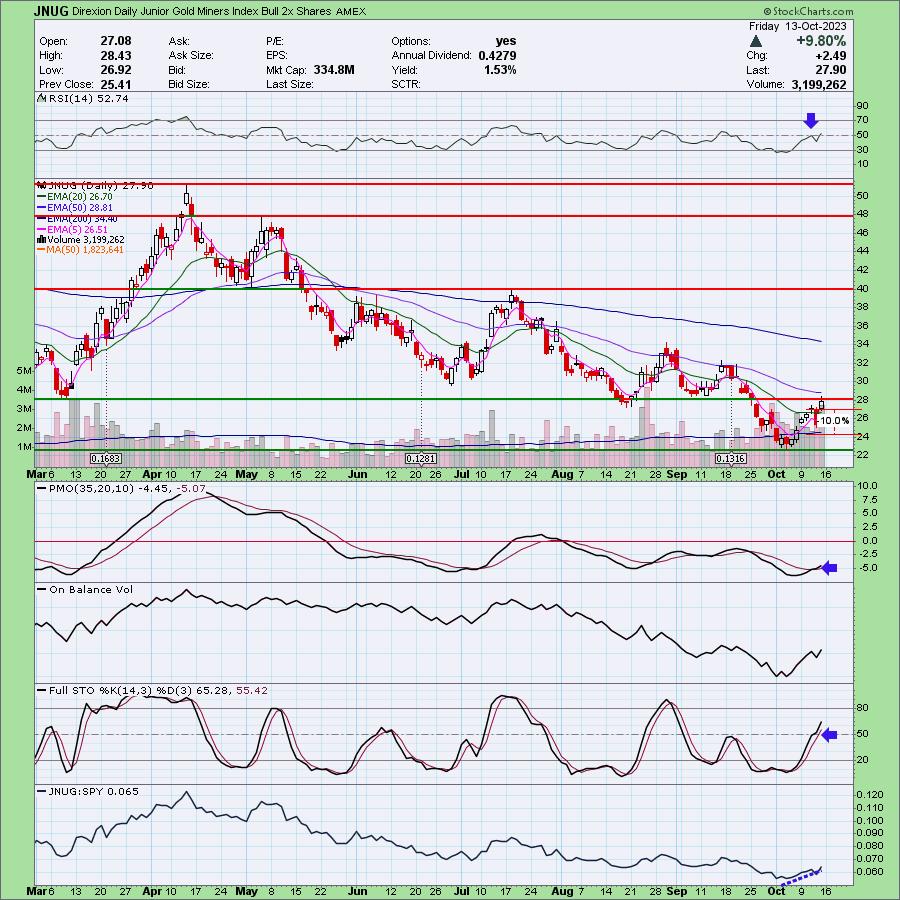The width and height of the screenshot is (900, 900).
Task: Click the Open price value 27.08
Action: click(x=115, y=41)
